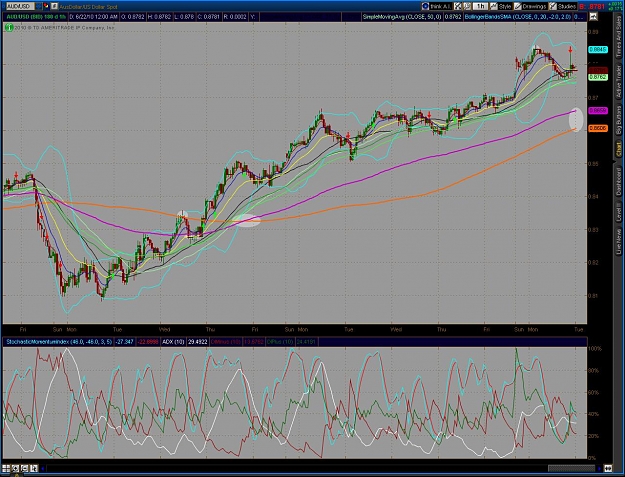The image size is (625, 477).
Task: Open the Studies menu
Action: point(562,6)
